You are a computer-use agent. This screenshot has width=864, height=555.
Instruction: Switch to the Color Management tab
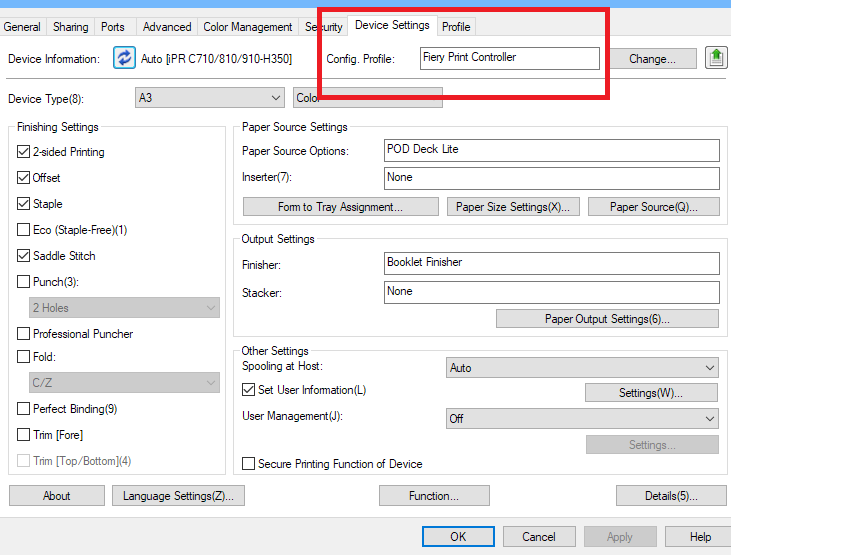click(x=248, y=27)
